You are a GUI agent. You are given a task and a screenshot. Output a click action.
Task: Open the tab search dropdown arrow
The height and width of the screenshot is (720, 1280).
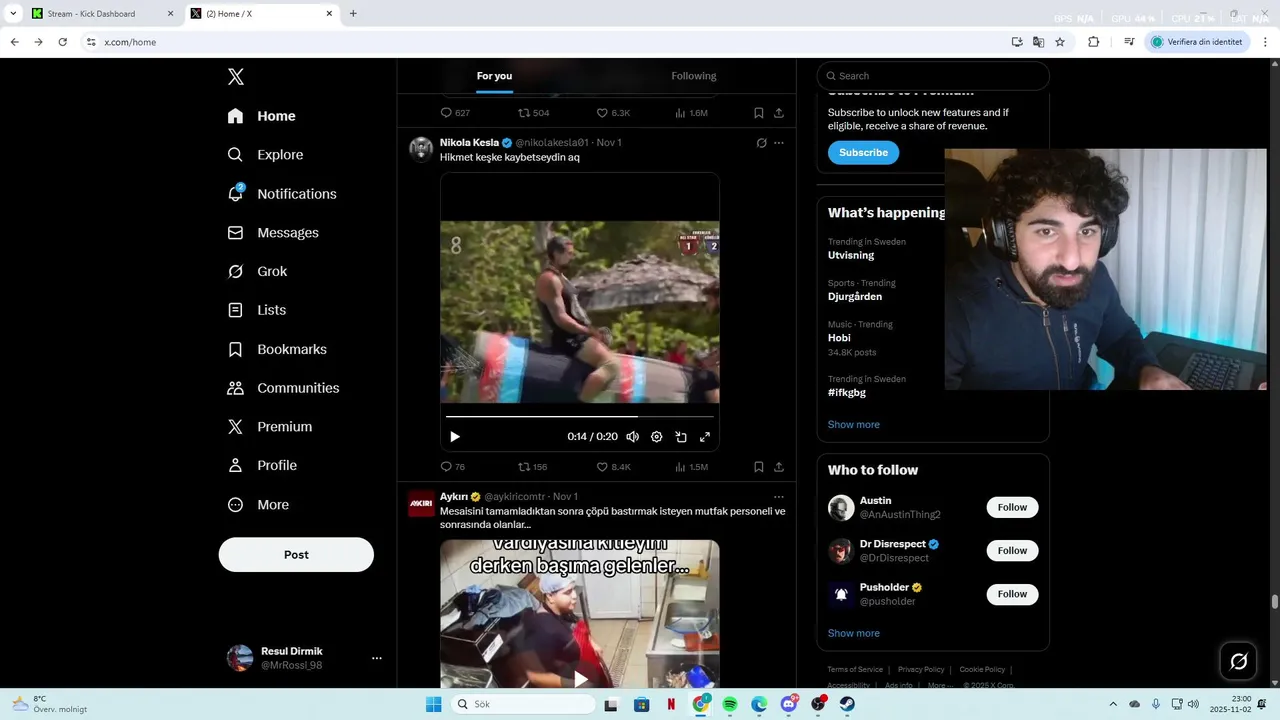[13, 14]
